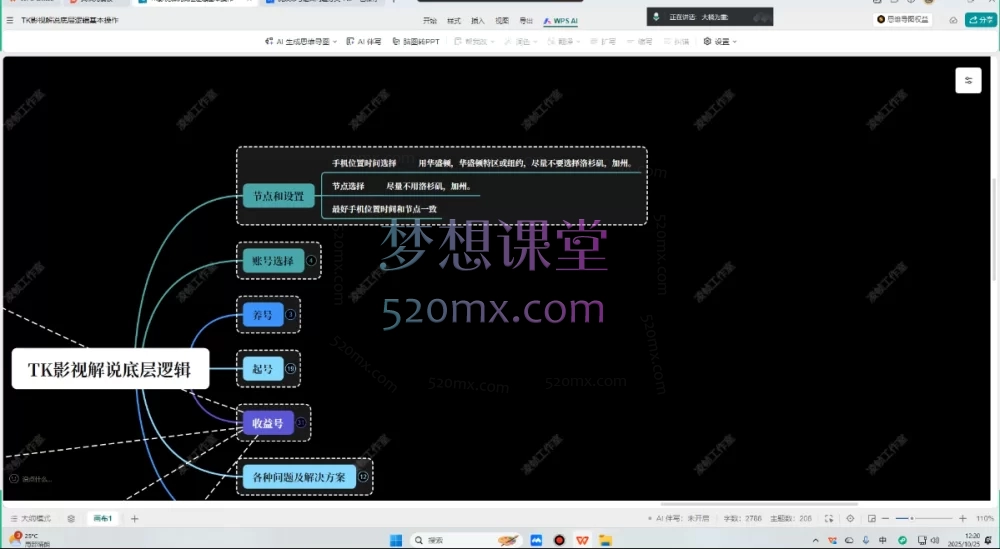1000x549 pixels.
Task: Select the 养号 node
Action: 263,314
